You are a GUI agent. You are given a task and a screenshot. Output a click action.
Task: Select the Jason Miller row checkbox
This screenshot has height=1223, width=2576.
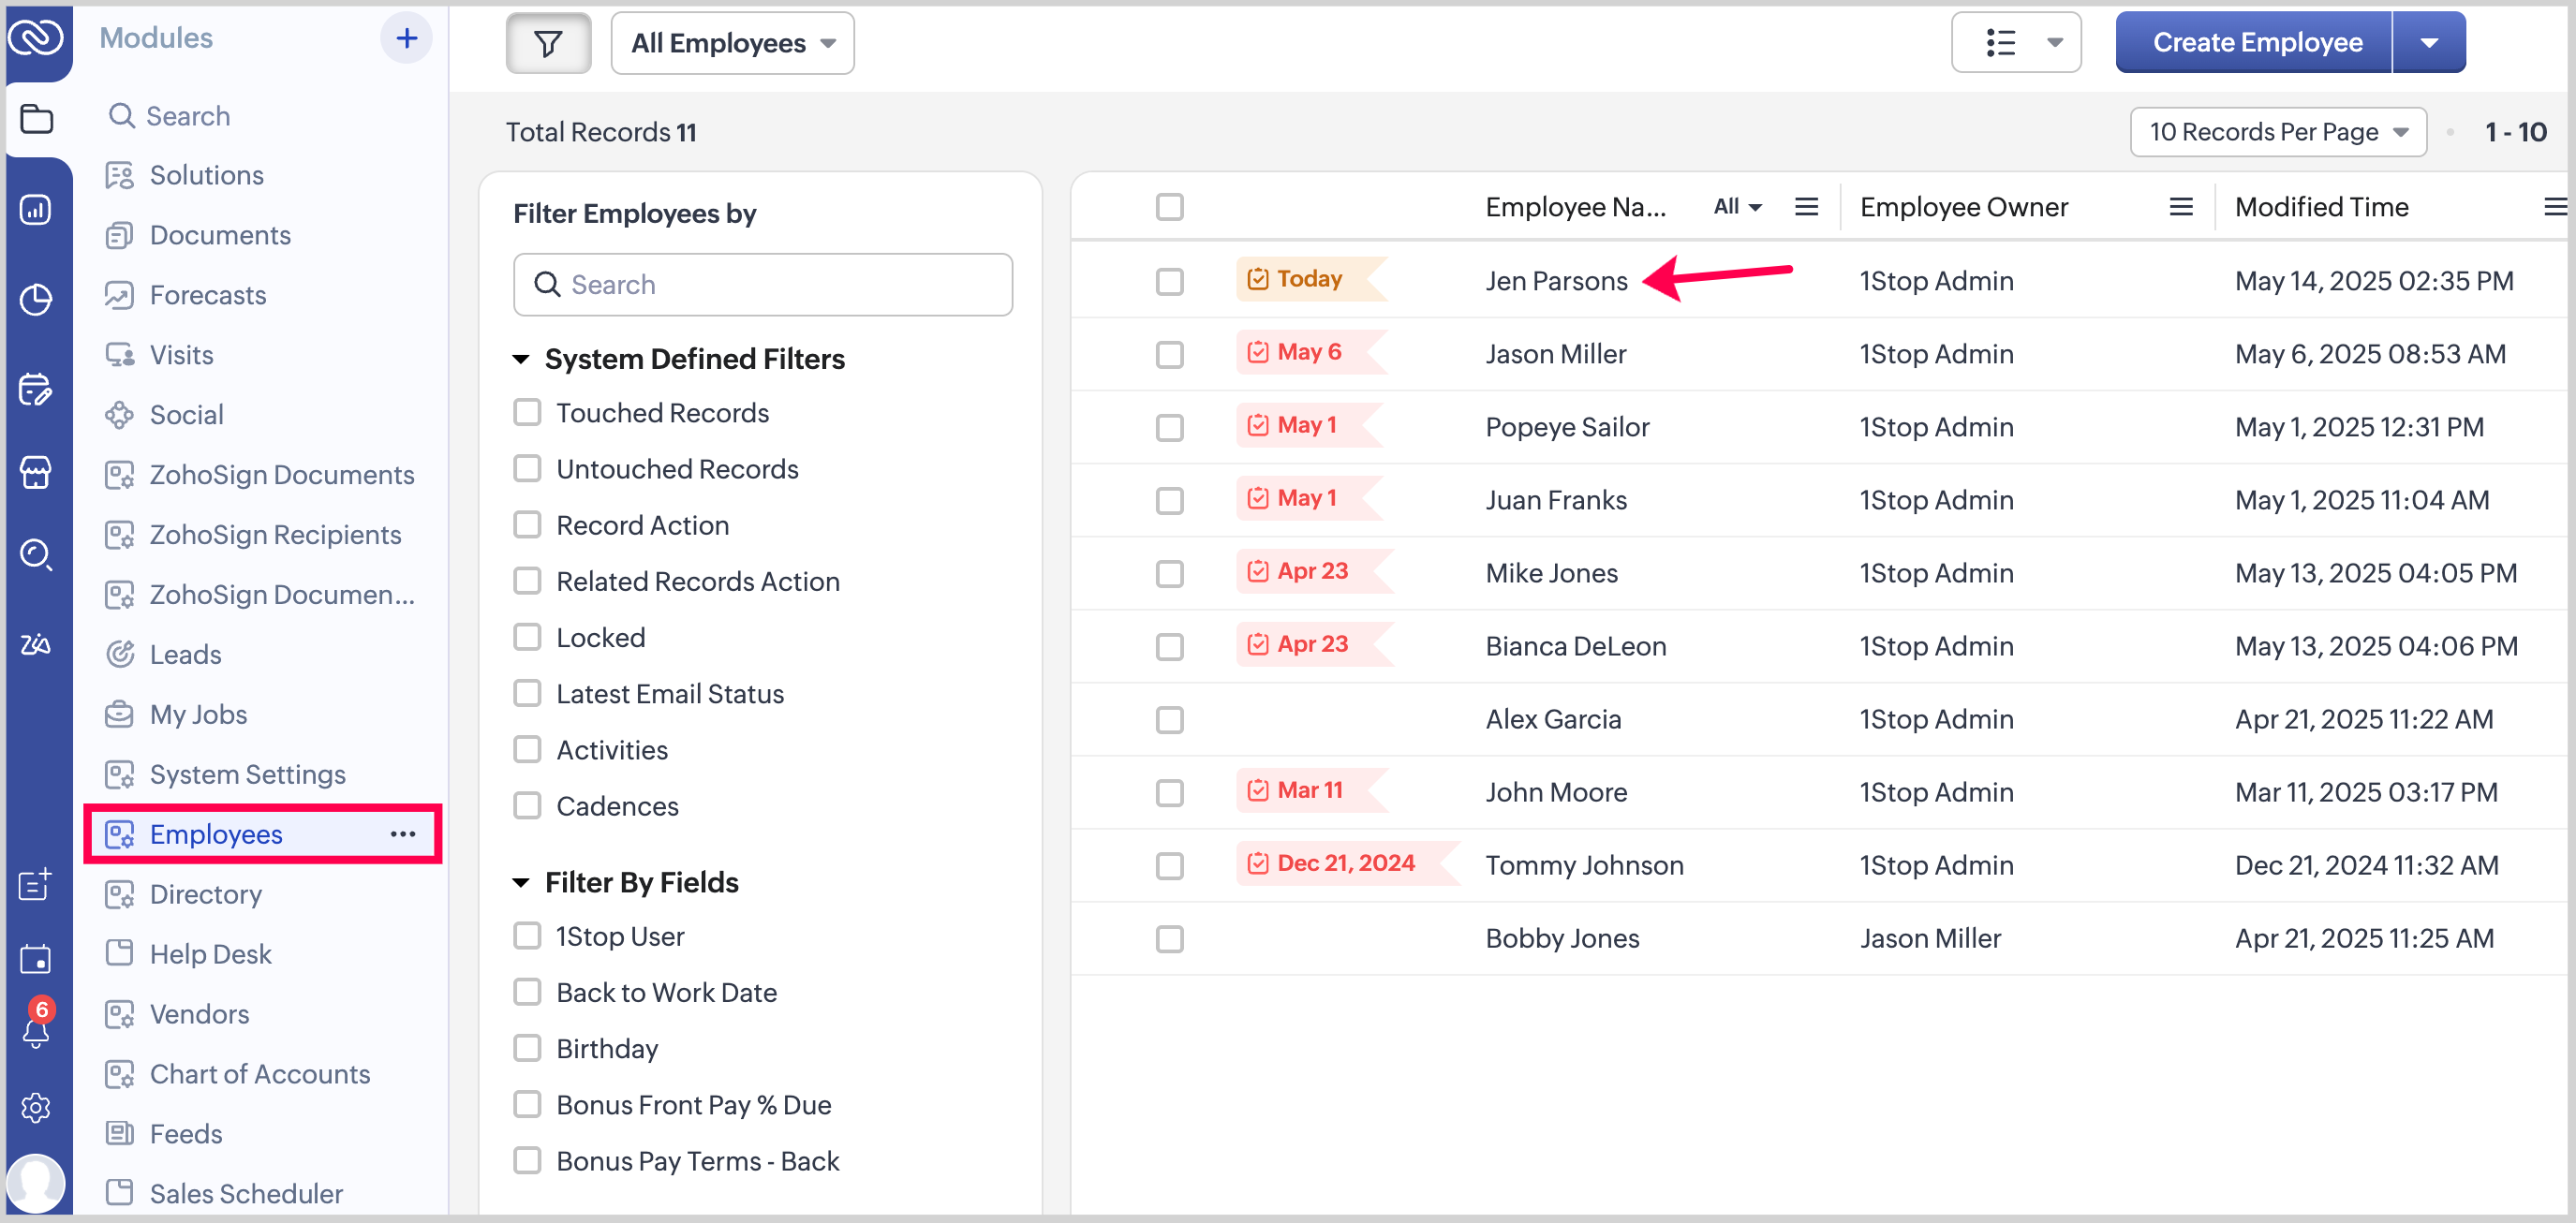pyautogui.click(x=1169, y=354)
